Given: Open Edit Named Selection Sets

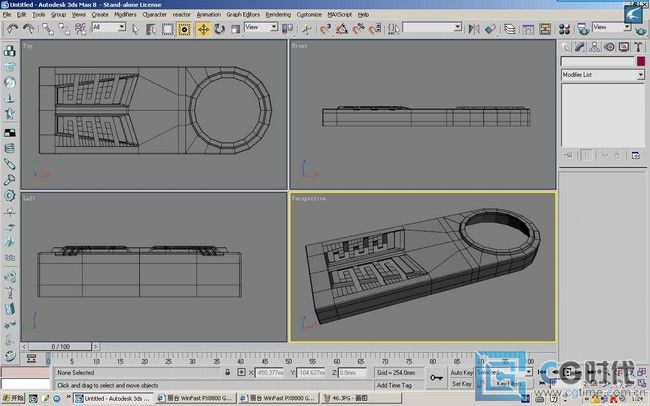Looking at the screenshot, I should click(393, 29).
